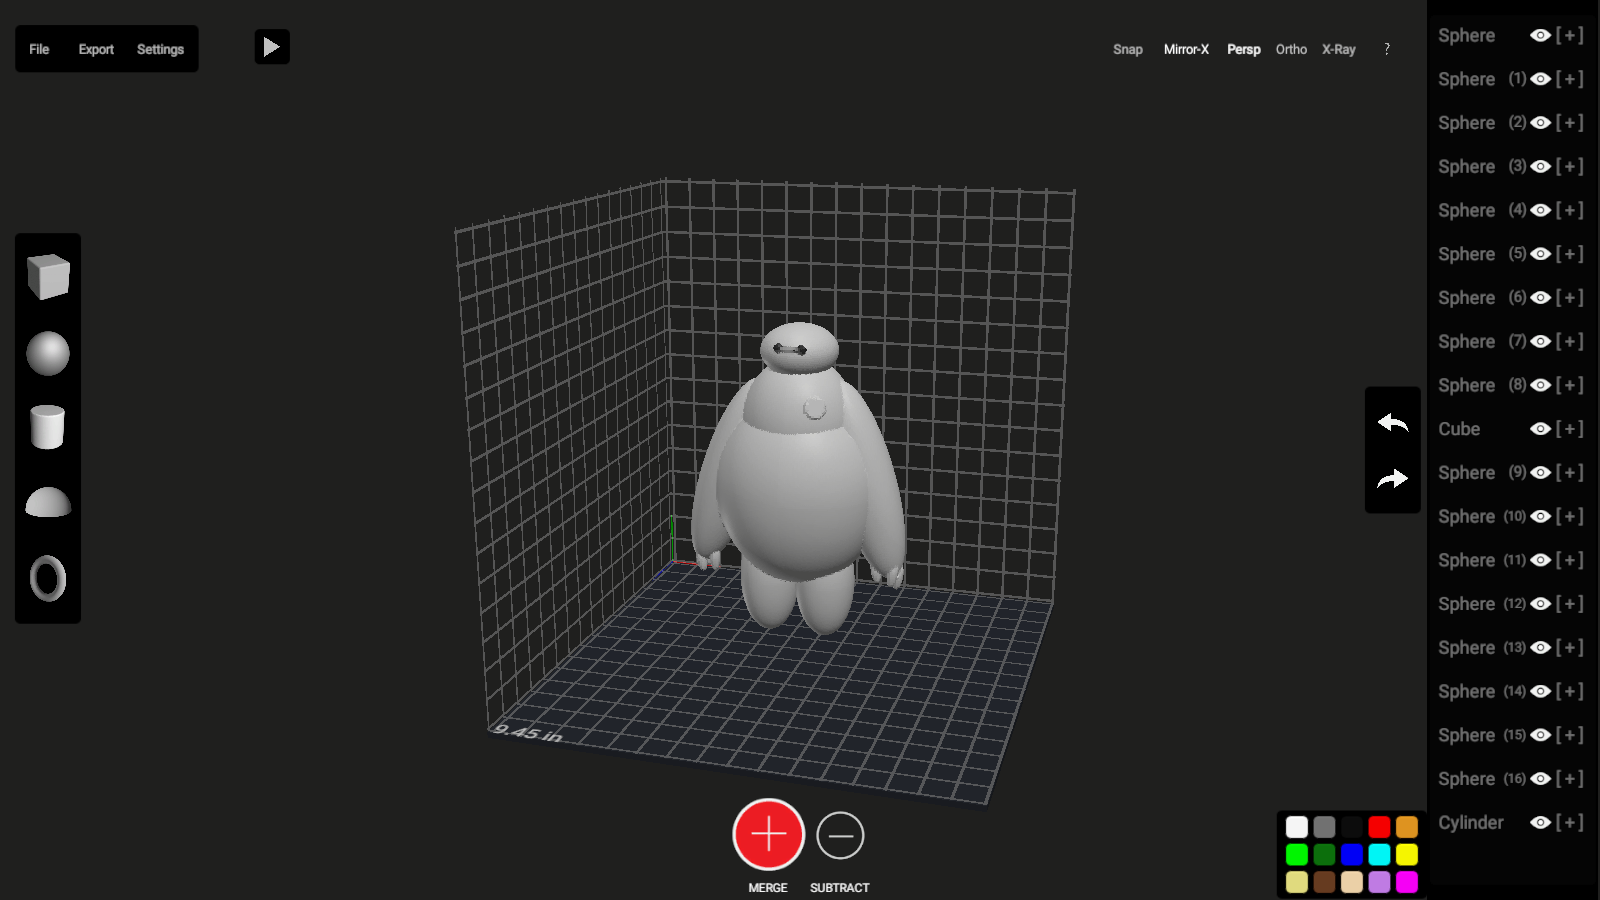This screenshot has height=900, width=1600.
Task: Pick the magenta color swatch
Action: coord(1407,882)
